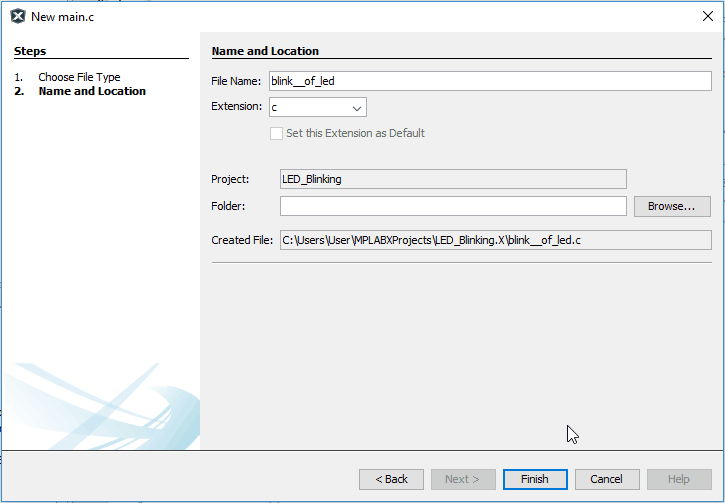725x503 pixels.
Task: Click the New main.c title bar text
Action: point(63,16)
